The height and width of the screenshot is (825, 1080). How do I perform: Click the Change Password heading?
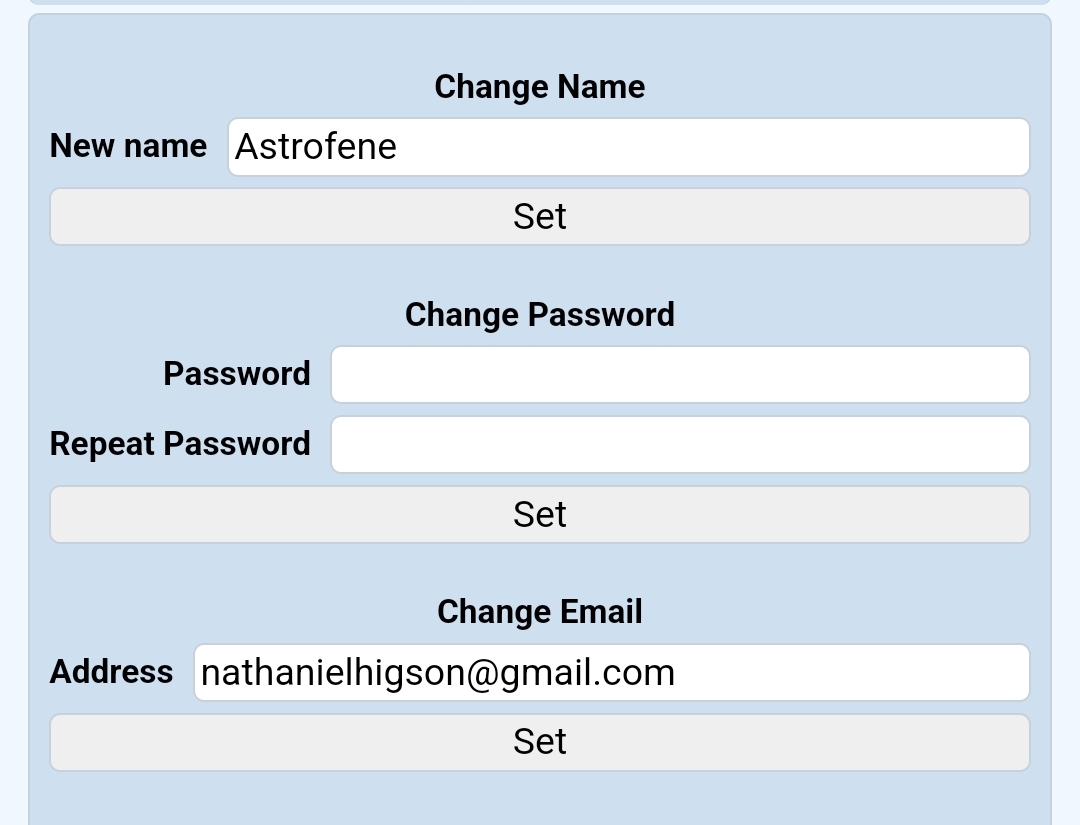click(x=540, y=315)
